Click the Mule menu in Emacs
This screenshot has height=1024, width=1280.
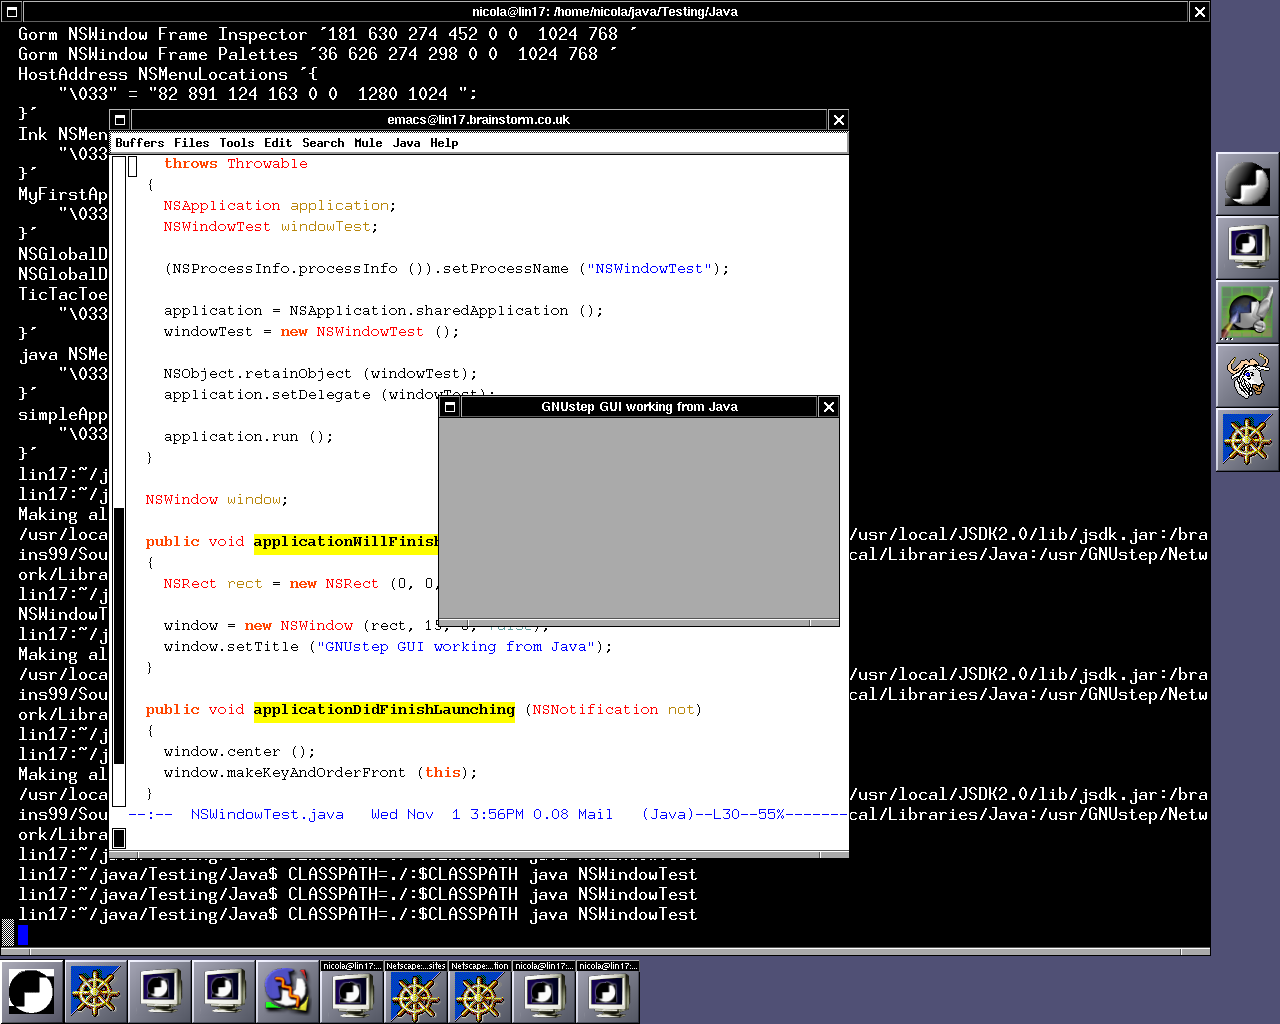click(x=368, y=143)
